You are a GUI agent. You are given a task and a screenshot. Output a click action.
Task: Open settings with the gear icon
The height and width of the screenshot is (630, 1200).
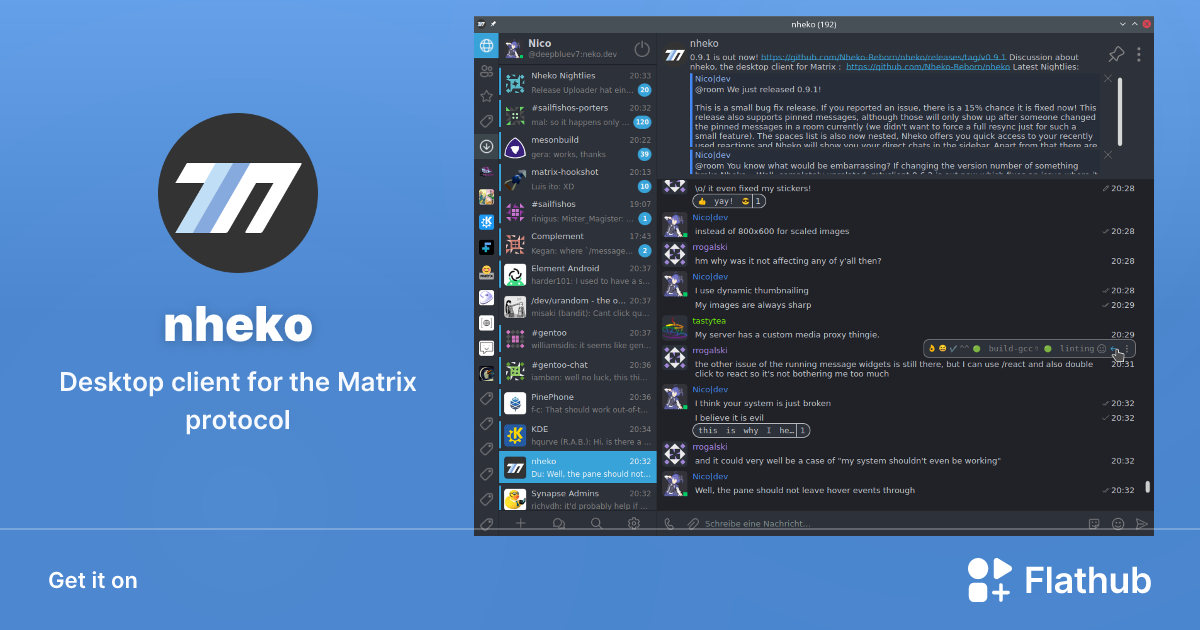tap(633, 523)
